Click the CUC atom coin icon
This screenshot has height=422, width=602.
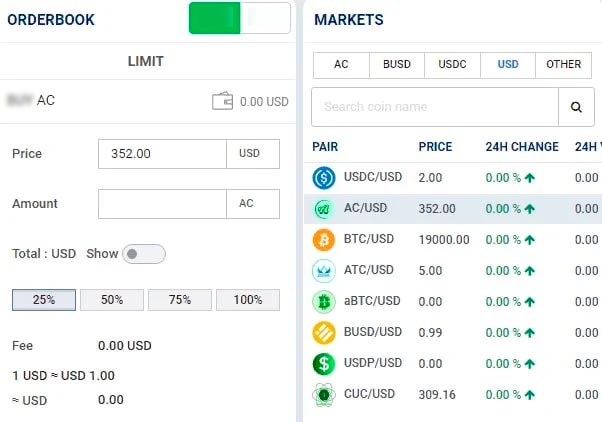point(324,394)
